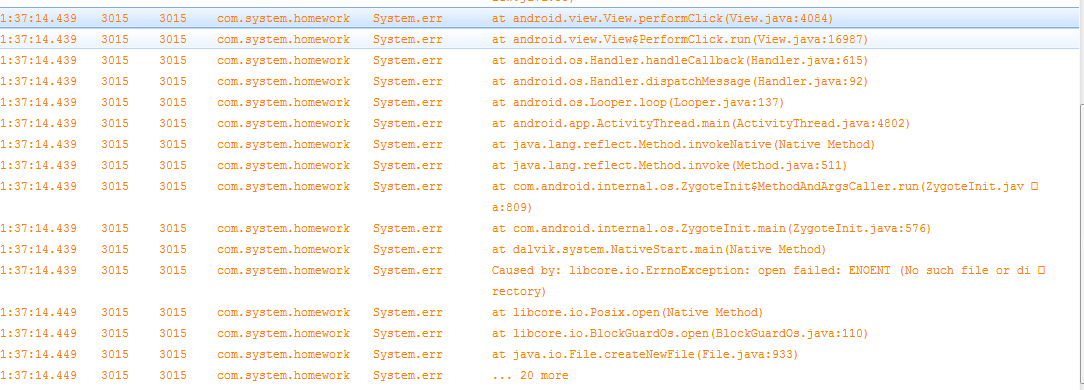
Task: Select the '... 20 more' log row
Action: coord(539,375)
